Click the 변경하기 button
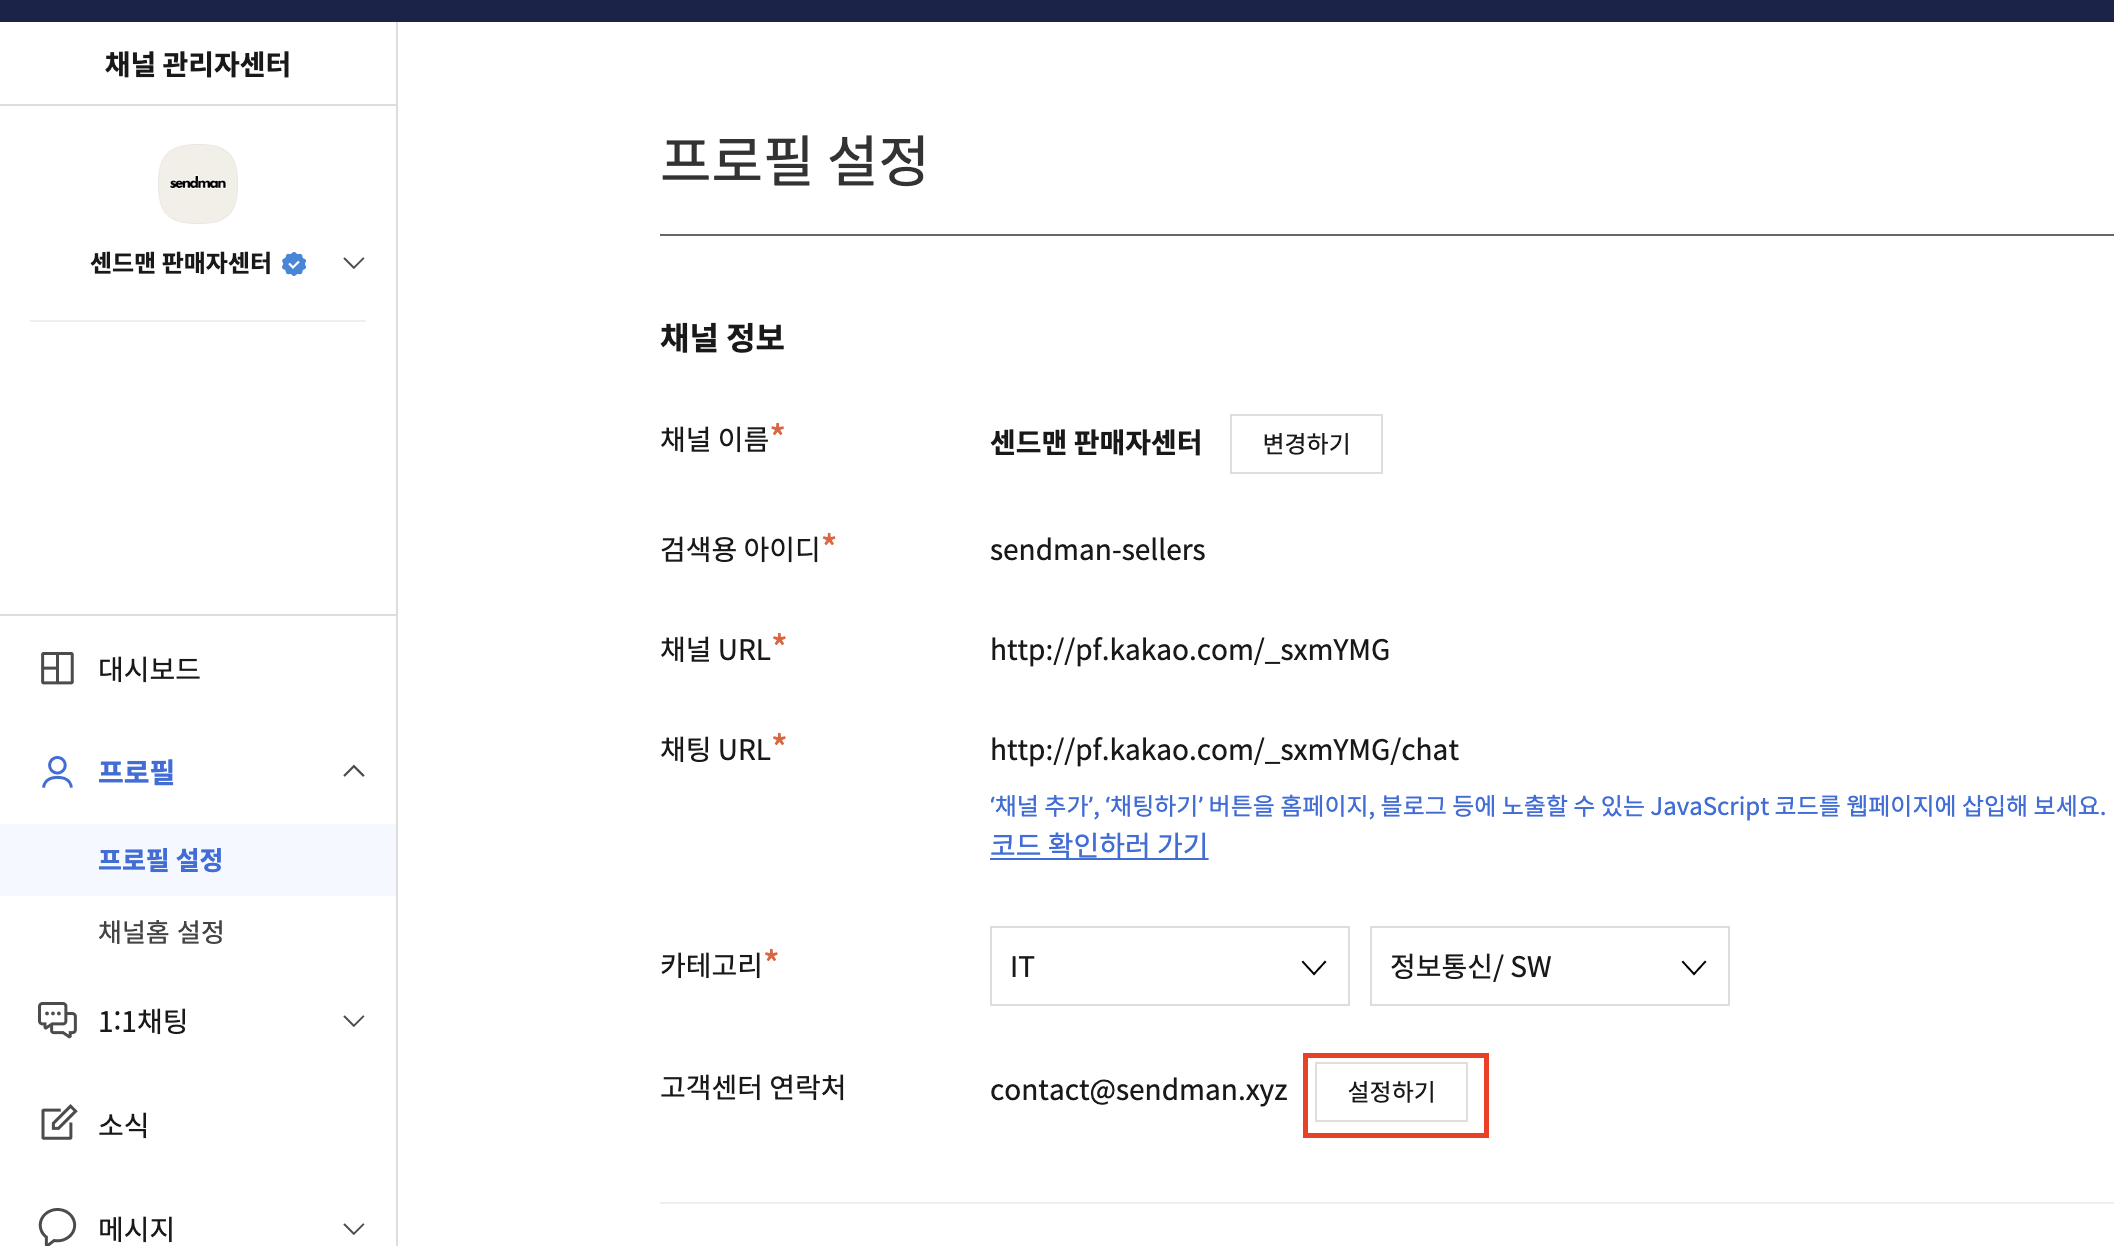Image resolution: width=2114 pixels, height=1246 pixels. 1306,443
